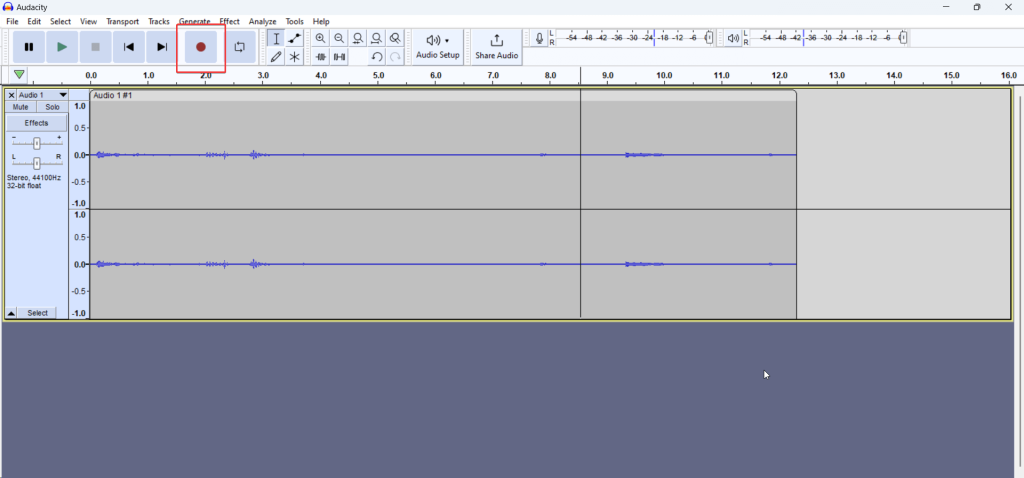Screen dimensions: 1024x478
Task: Toggle the Loop button
Action: coord(240,47)
